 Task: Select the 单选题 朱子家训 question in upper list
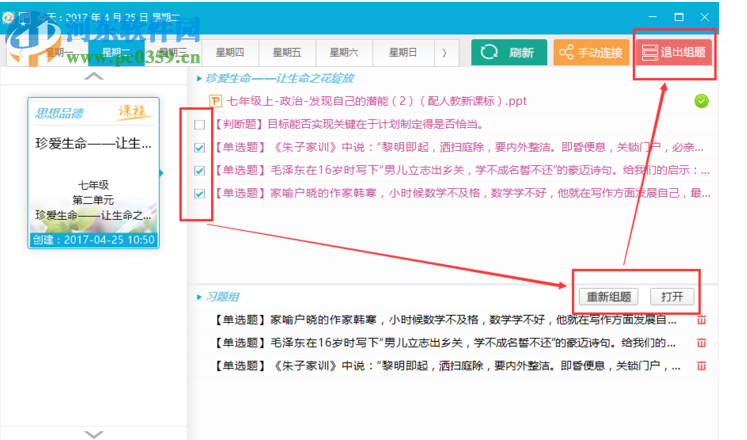(x=458, y=148)
